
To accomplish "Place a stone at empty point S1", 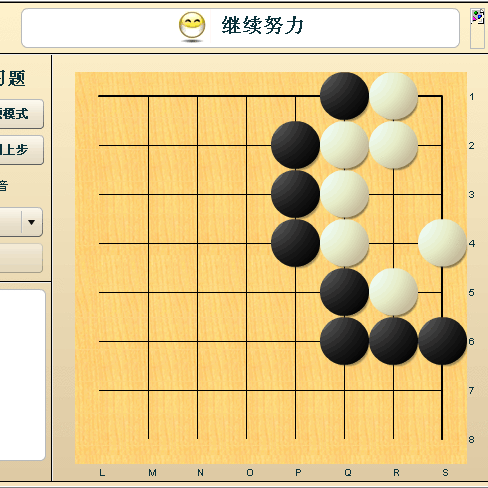I will click(442, 96).
